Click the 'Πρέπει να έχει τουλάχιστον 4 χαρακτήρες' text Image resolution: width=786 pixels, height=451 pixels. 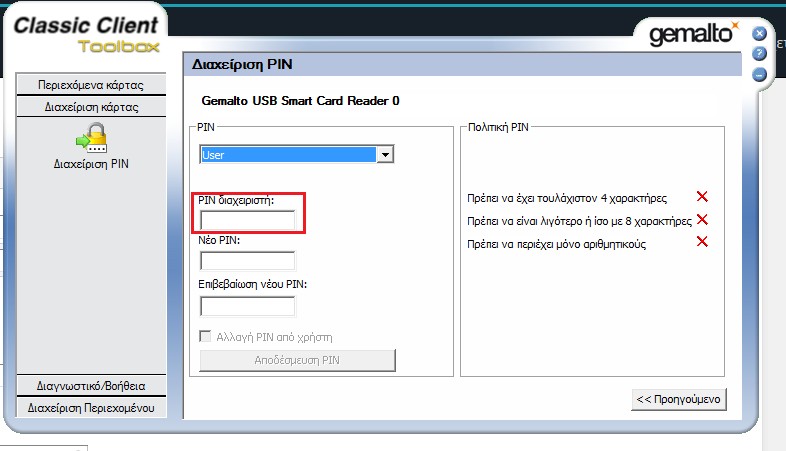567,198
